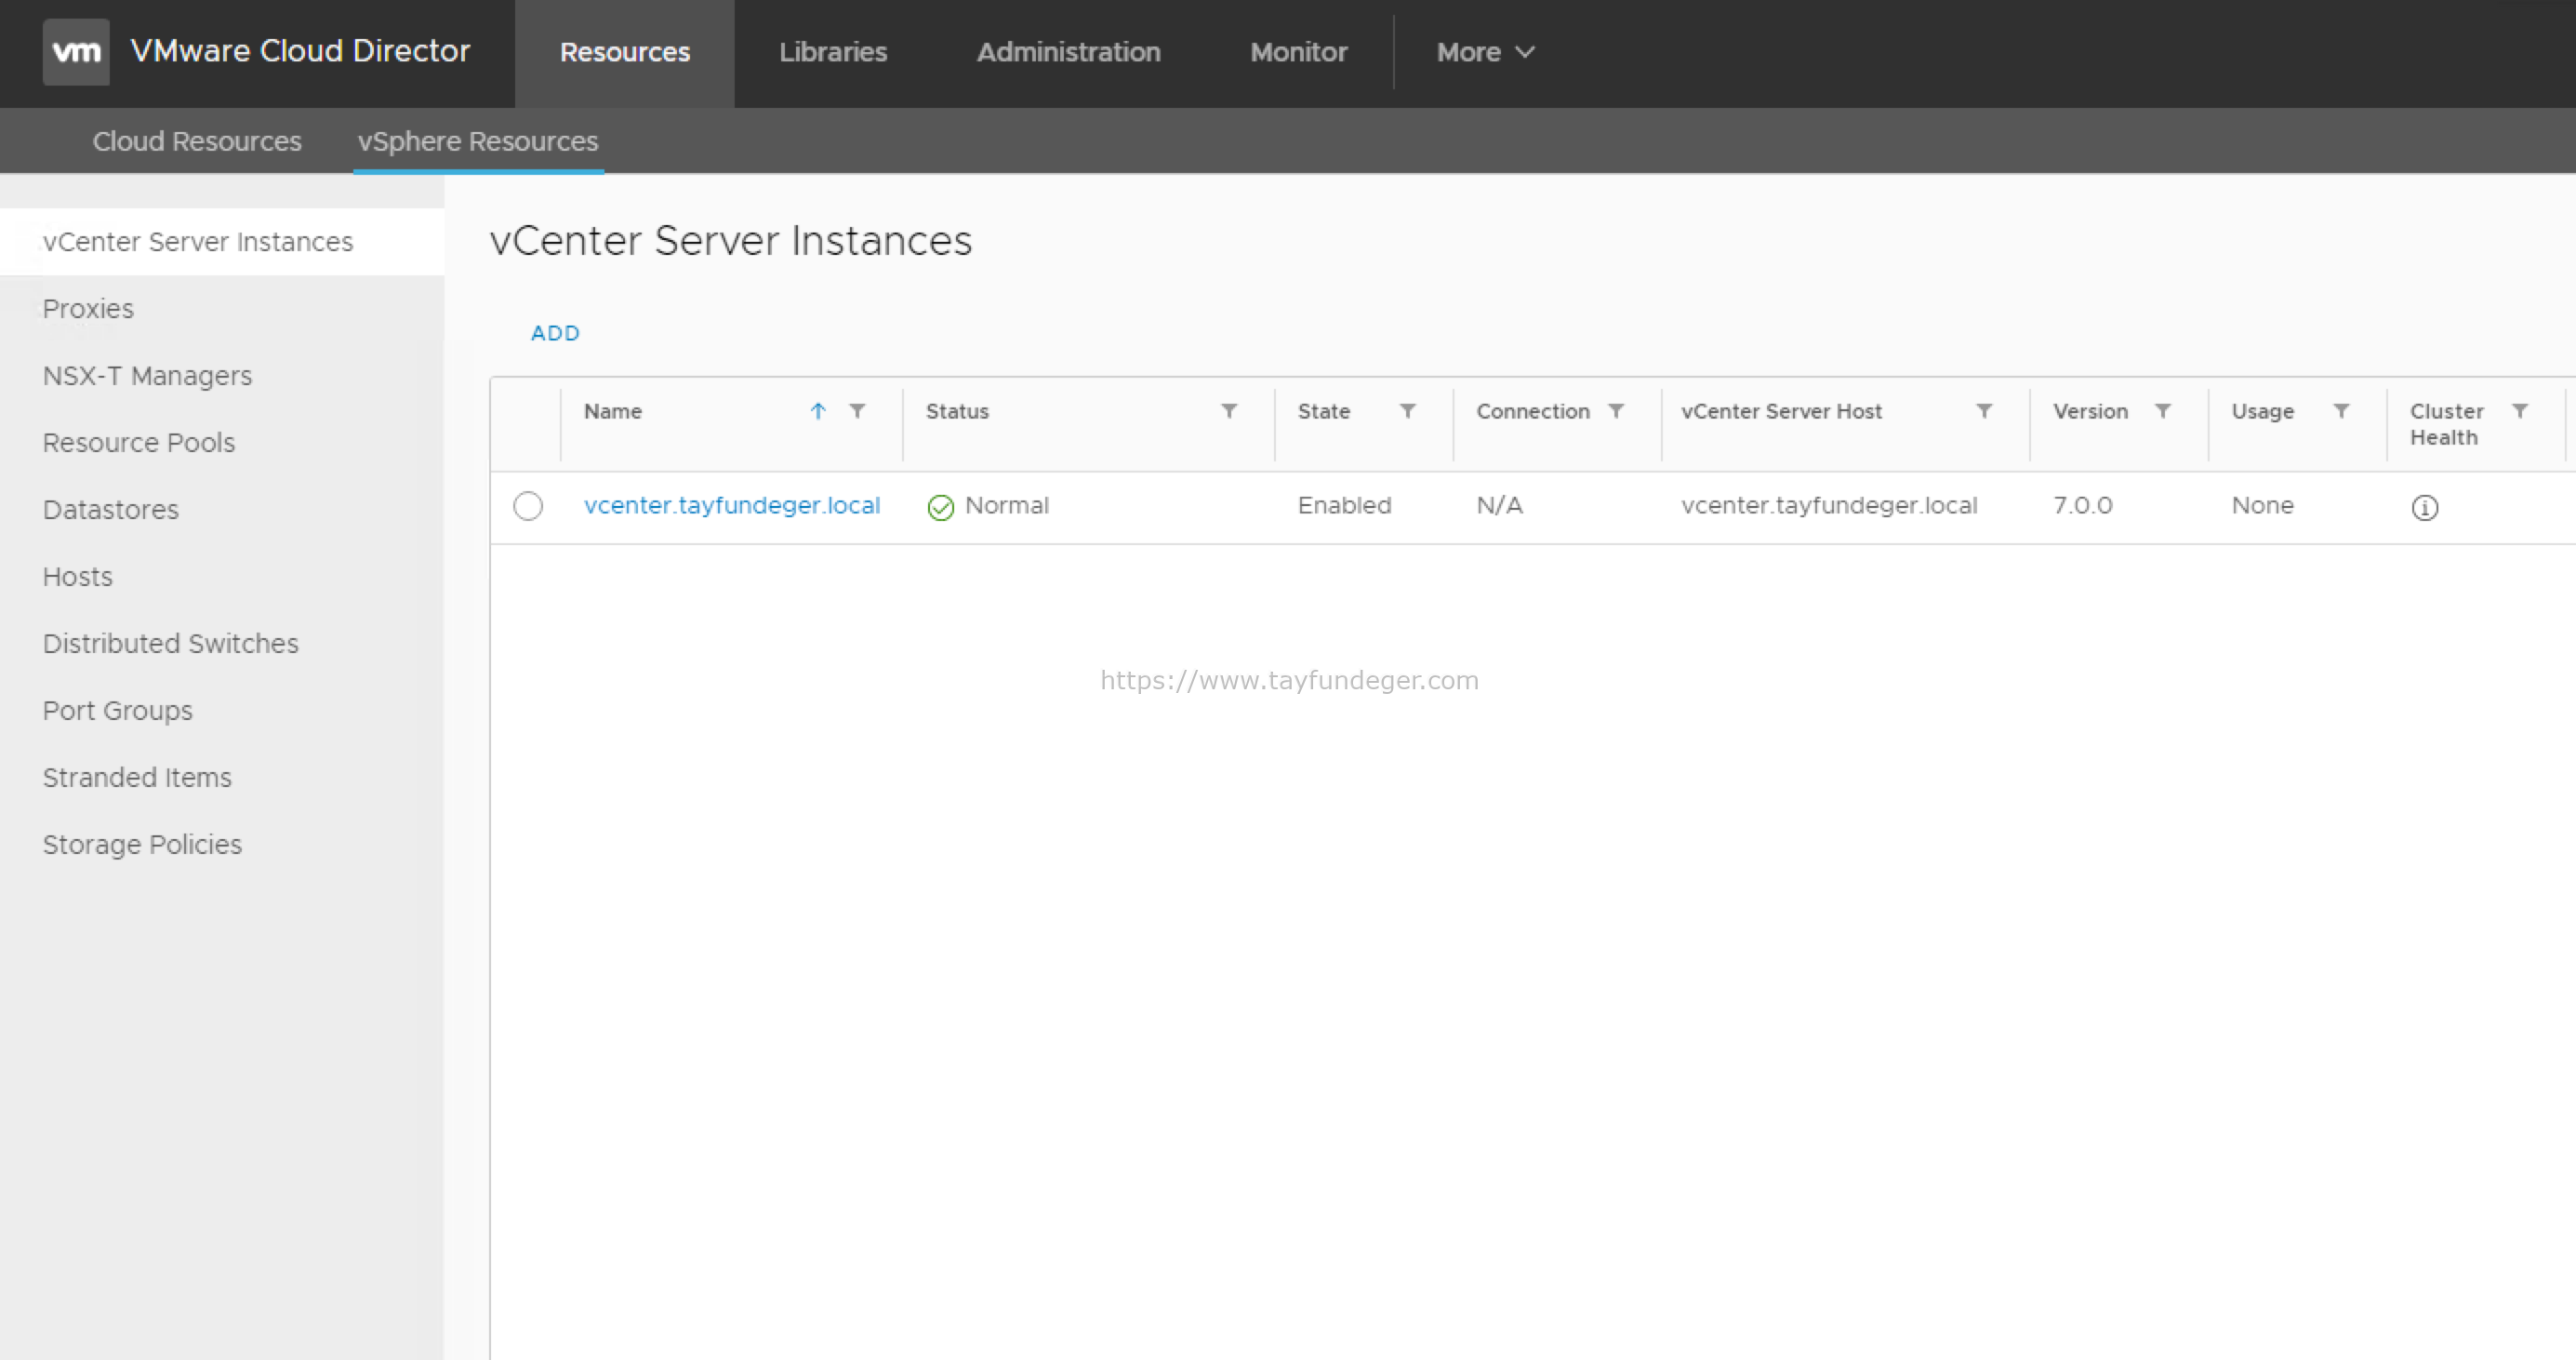This screenshot has height=1360, width=2576.
Task: Click the None usage cell
Action: [x=2262, y=506]
